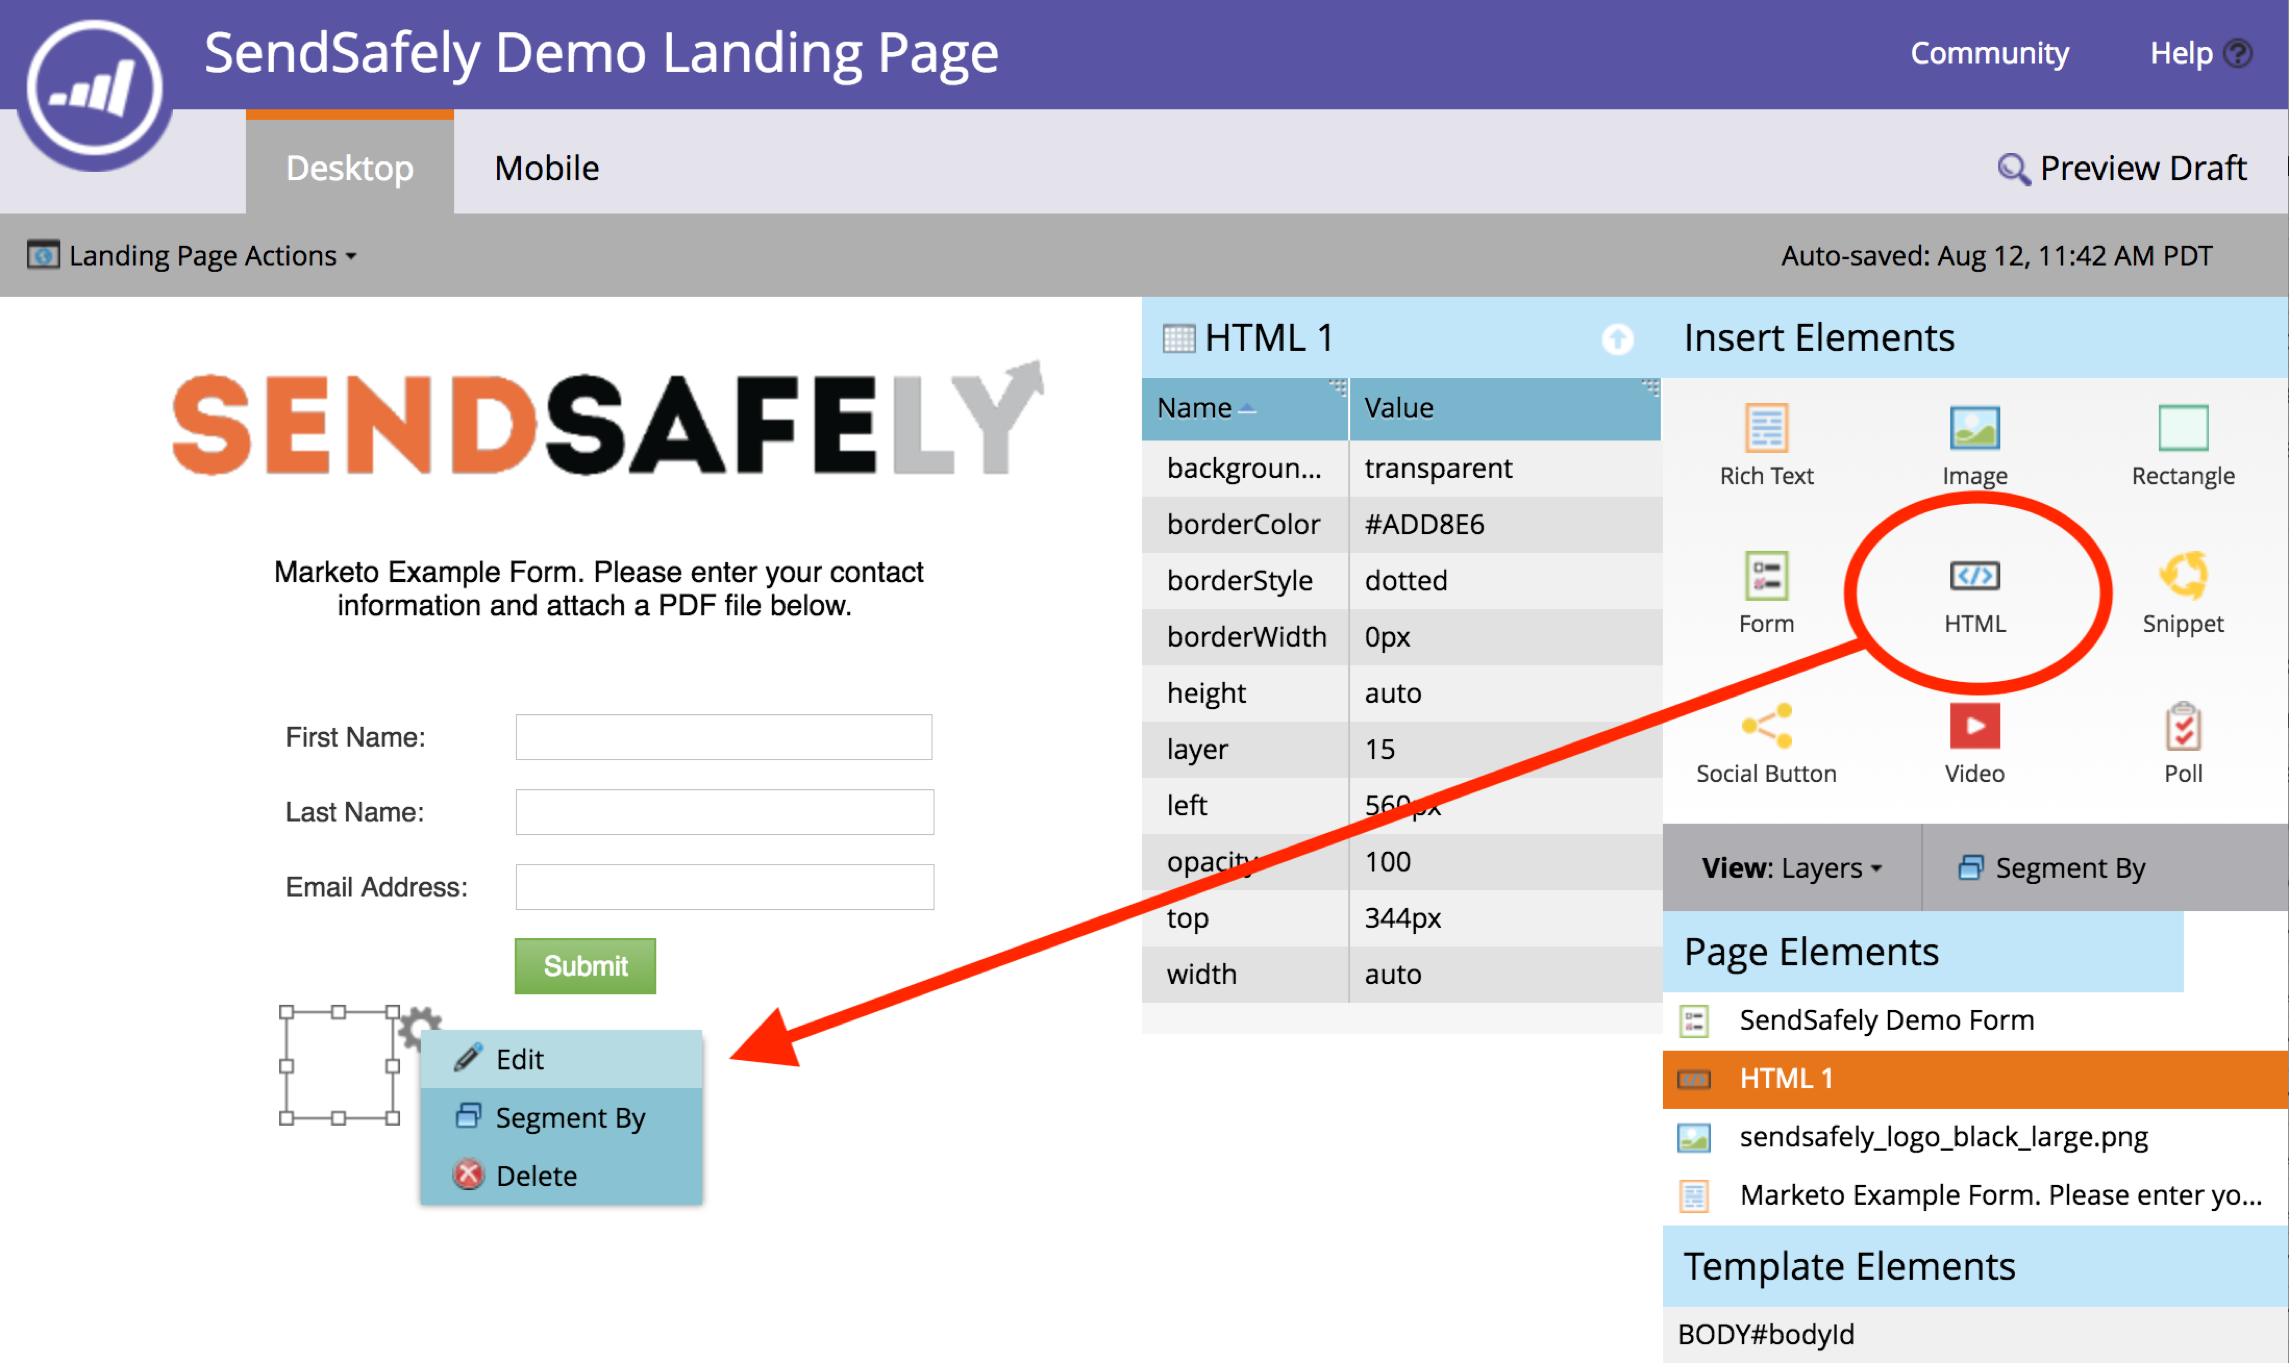Insert an Image element
Image resolution: width=2289 pixels, height=1363 pixels.
1975,446
